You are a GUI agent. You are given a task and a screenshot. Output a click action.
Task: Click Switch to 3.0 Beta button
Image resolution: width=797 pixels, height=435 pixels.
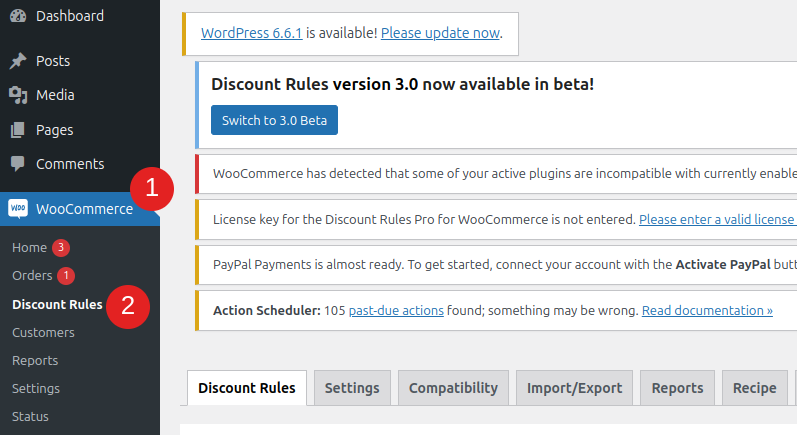click(x=274, y=120)
